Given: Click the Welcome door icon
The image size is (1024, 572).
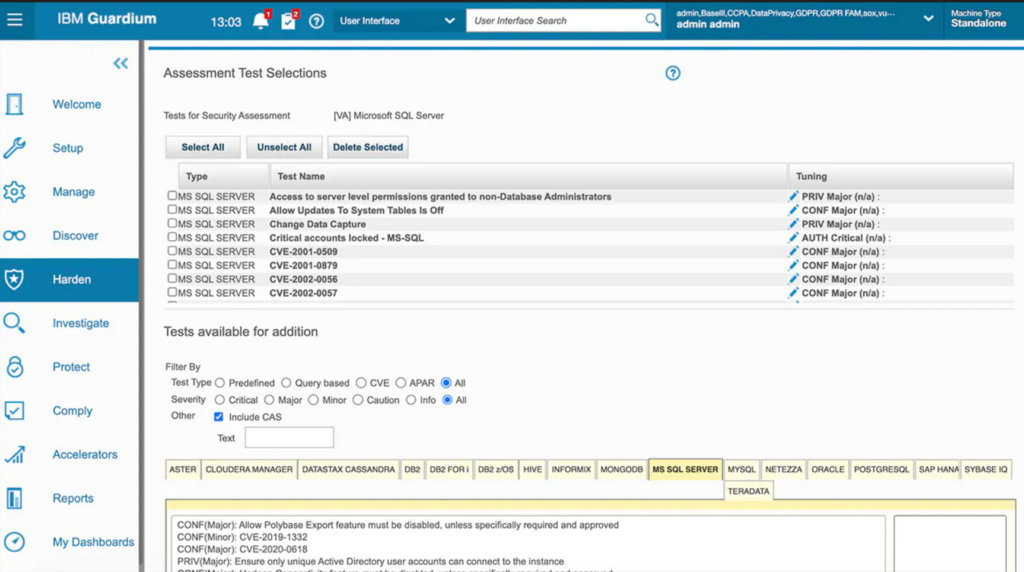Looking at the screenshot, I should (14, 104).
